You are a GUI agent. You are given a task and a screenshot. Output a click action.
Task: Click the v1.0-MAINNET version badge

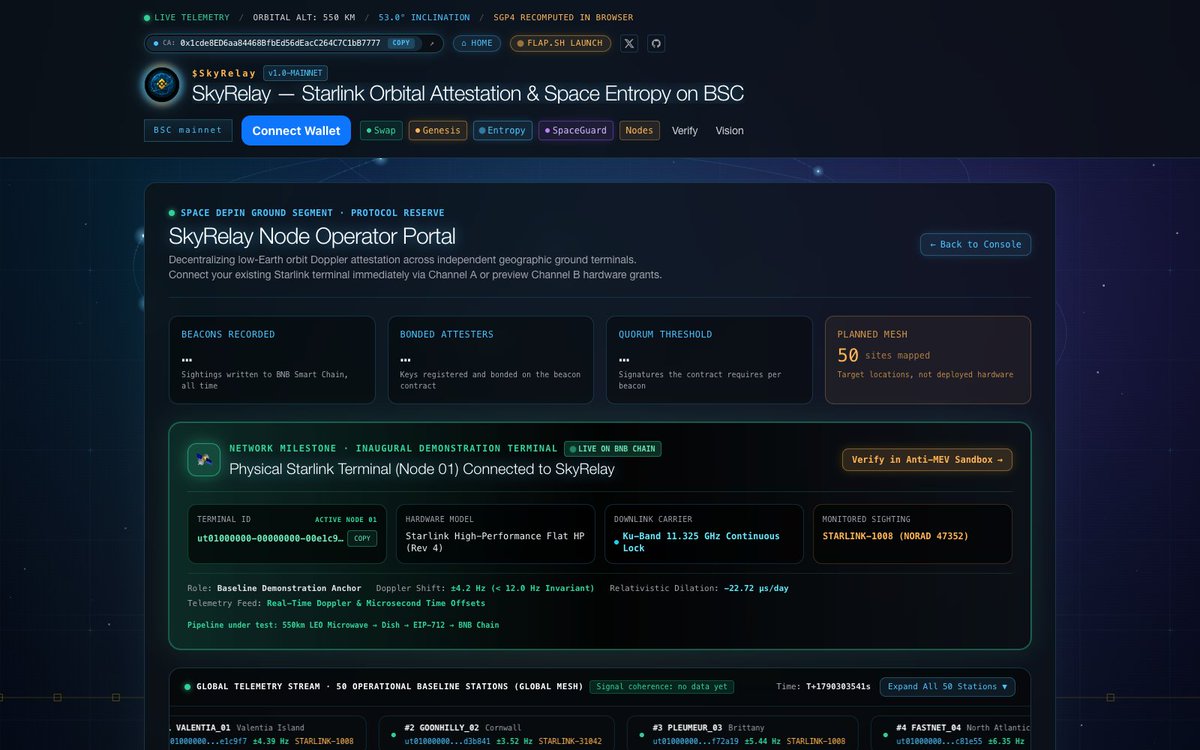point(295,73)
